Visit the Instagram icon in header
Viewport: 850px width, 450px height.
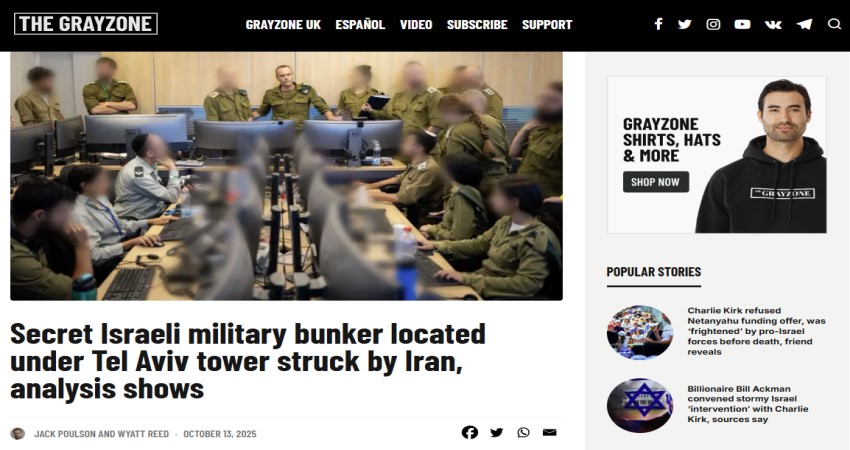[x=713, y=24]
